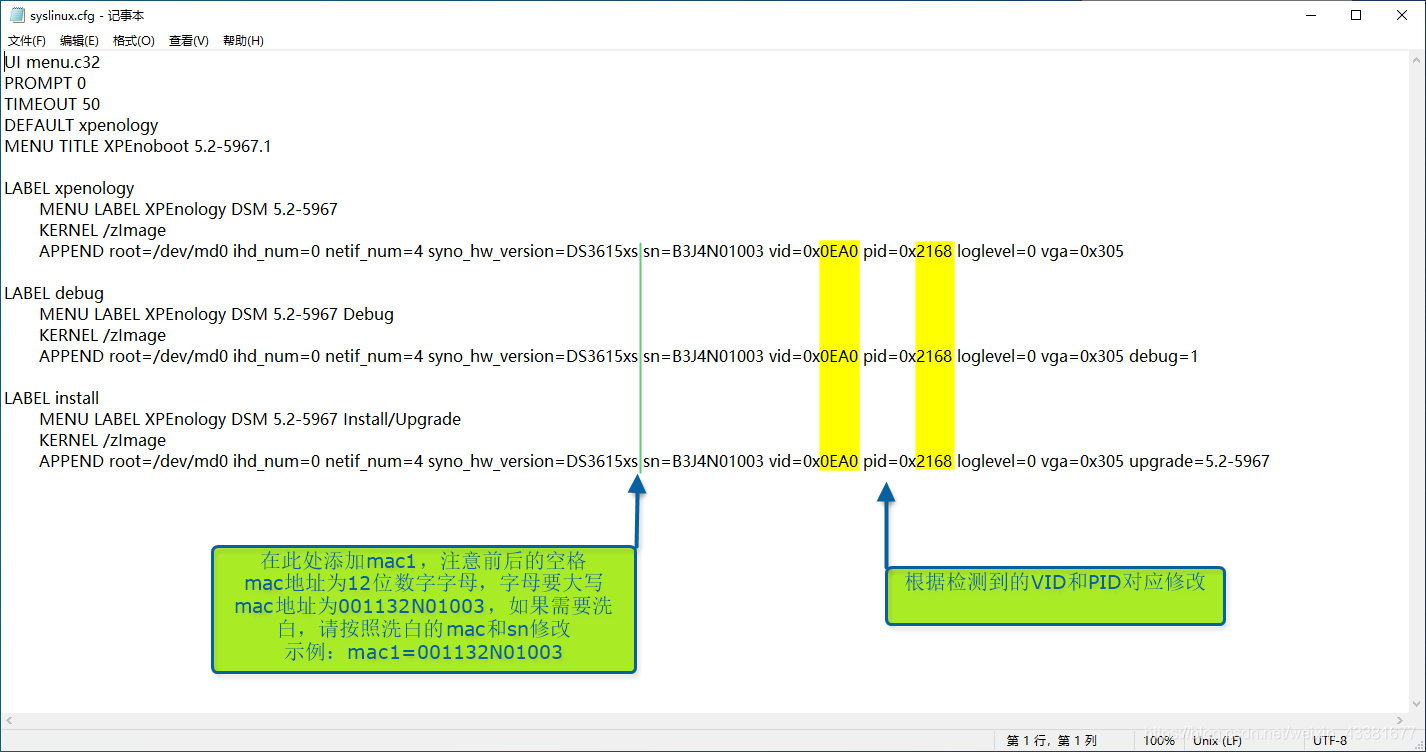Click the horizontal scrollbar track

click(704, 721)
